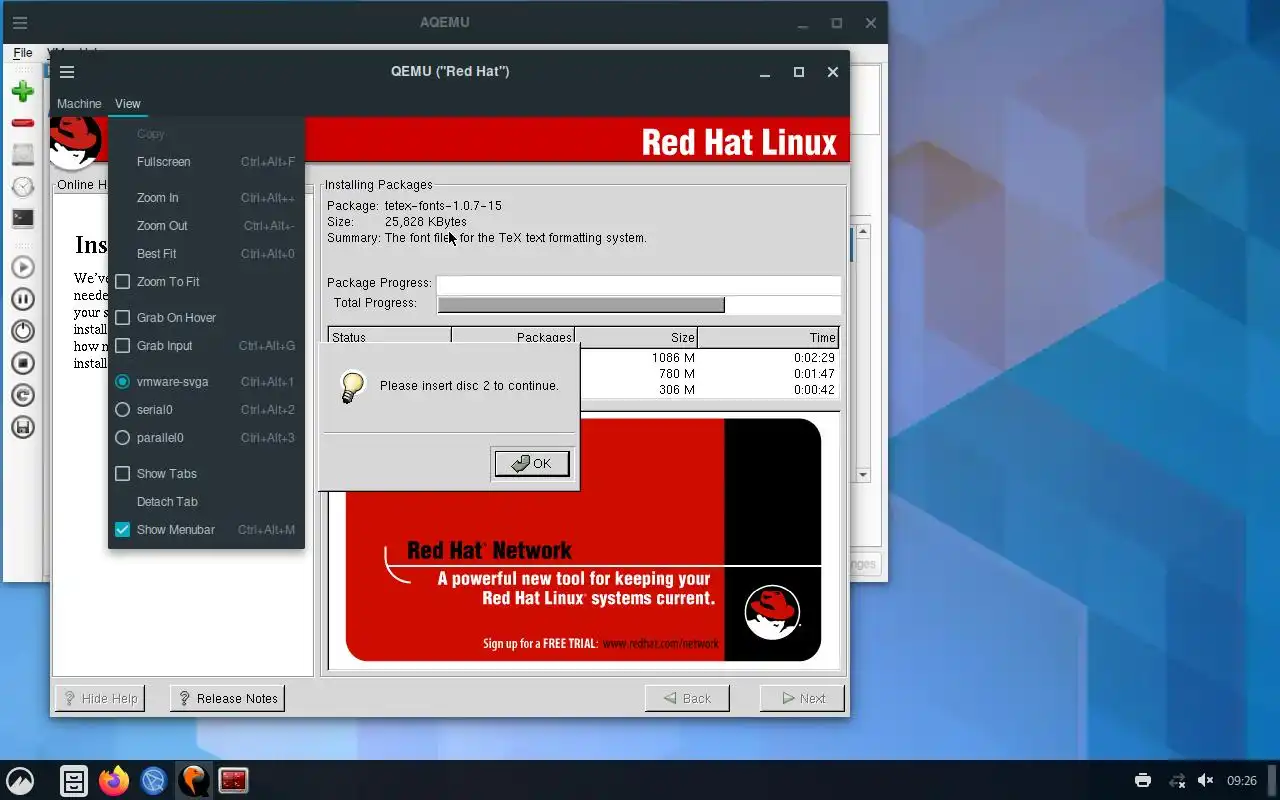This screenshot has height=800, width=1280.
Task: Close the open View menu
Action: (128, 104)
